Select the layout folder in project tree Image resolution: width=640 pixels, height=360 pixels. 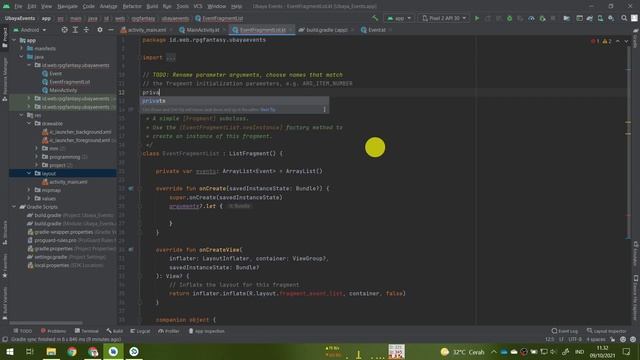point(62,173)
